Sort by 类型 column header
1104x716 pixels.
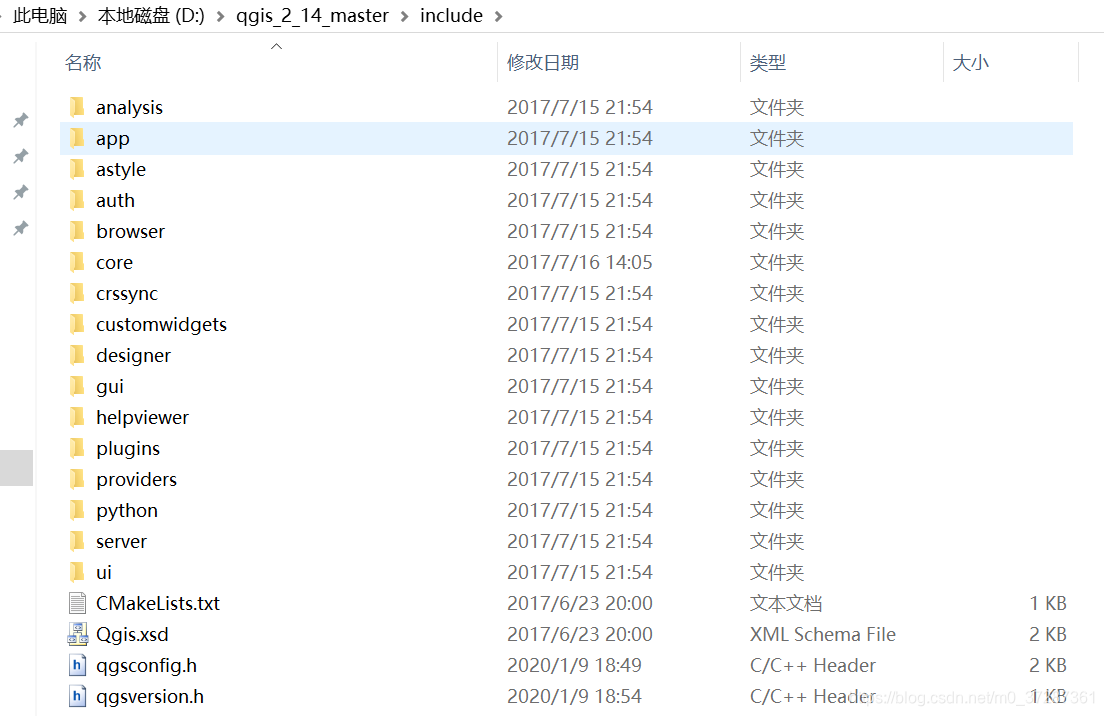[x=767, y=63]
